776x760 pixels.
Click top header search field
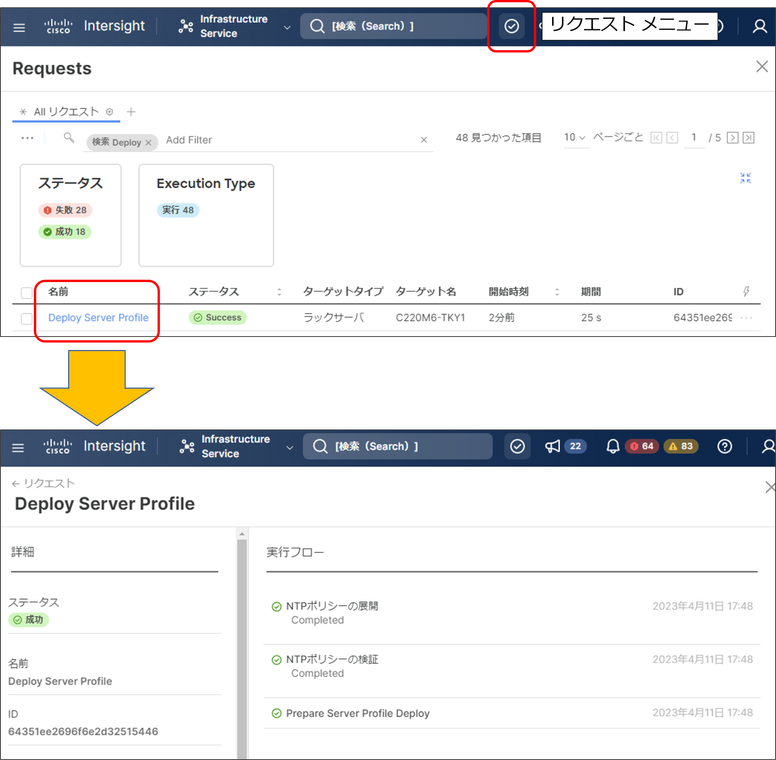[x=393, y=26]
